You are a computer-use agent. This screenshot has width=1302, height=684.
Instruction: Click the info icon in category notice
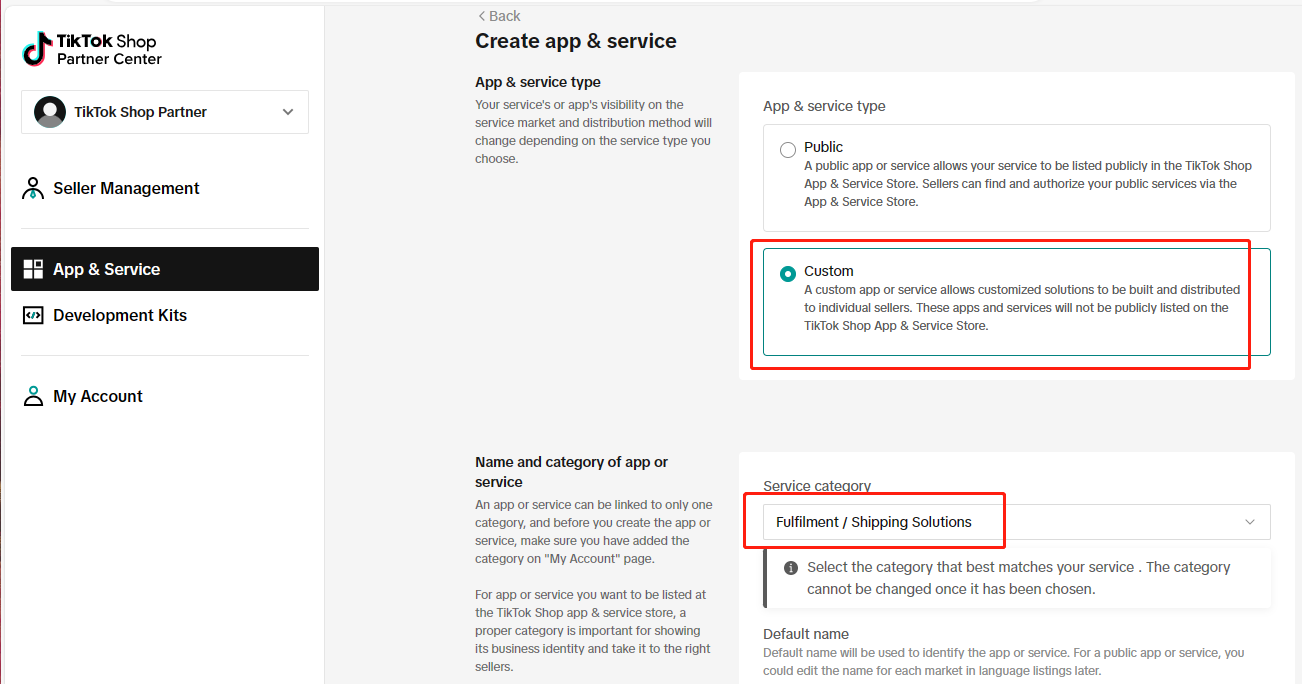coord(790,567)
